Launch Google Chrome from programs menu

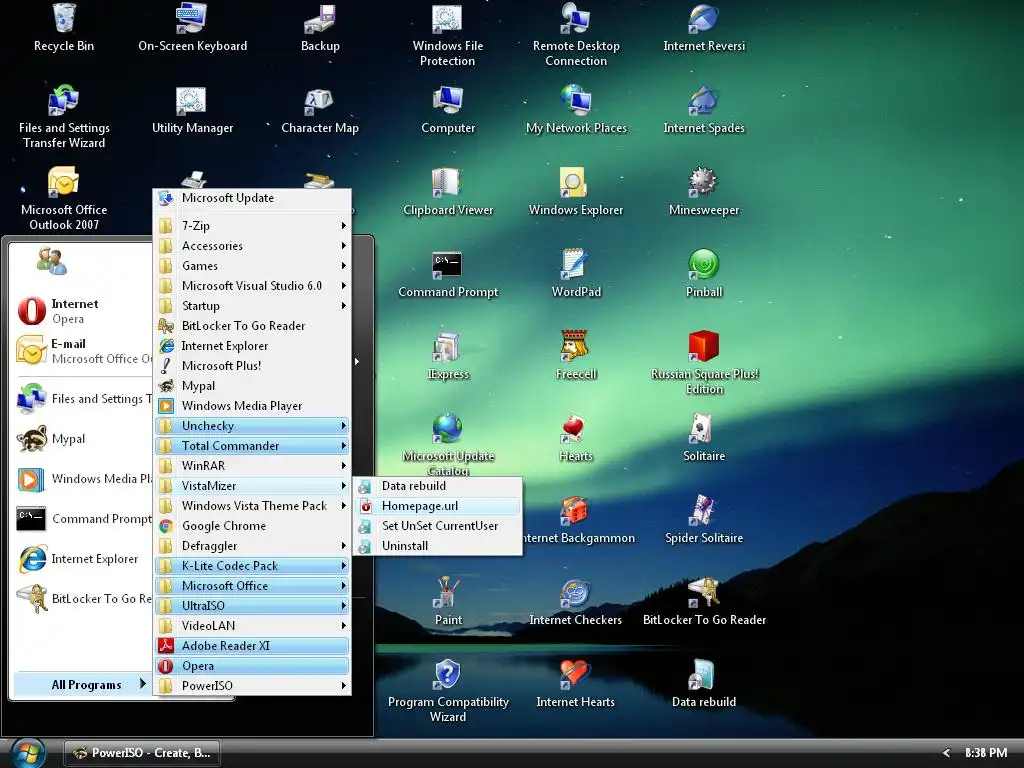[x=252, y=526]
